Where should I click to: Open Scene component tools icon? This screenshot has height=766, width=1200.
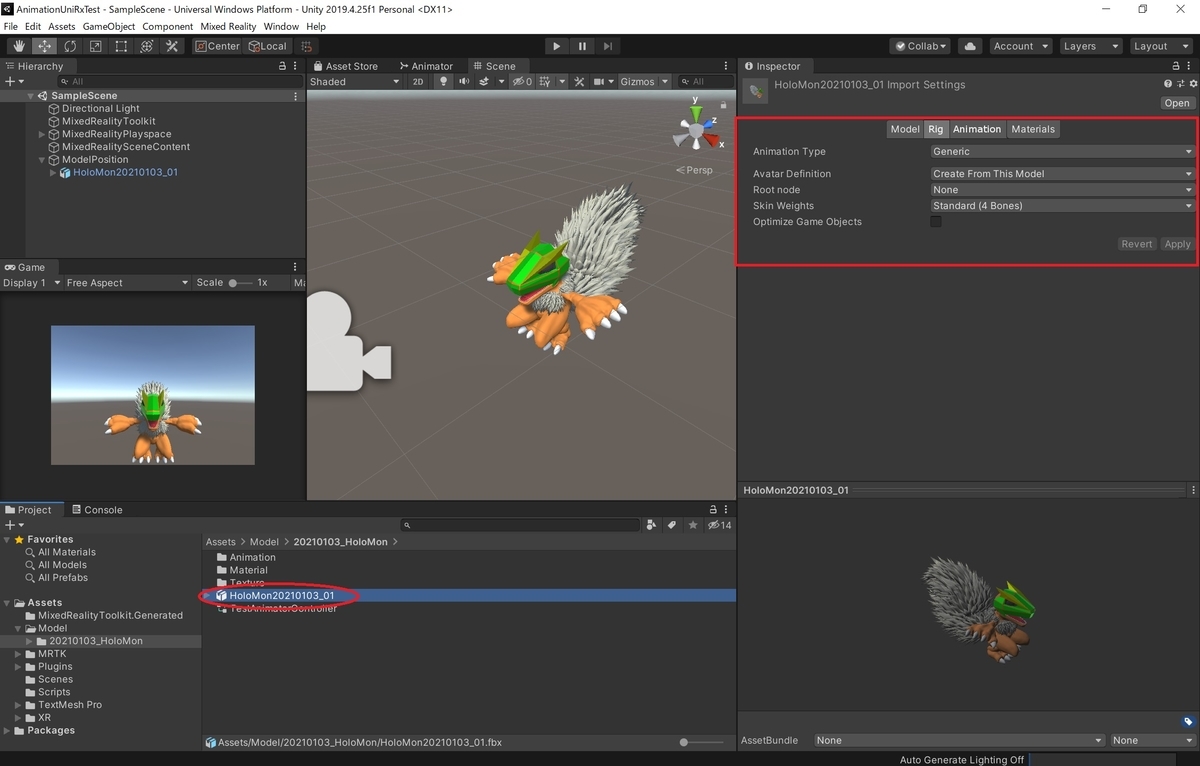click(577, 82)
